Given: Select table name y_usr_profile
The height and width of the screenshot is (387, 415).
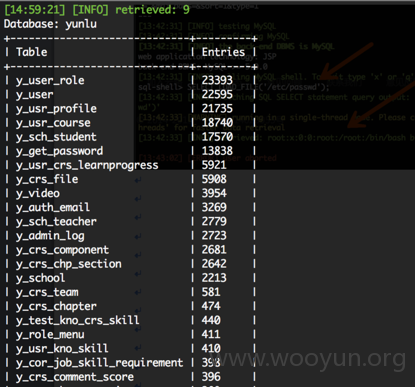Looking at the screenshot, I should pos(56,109).
